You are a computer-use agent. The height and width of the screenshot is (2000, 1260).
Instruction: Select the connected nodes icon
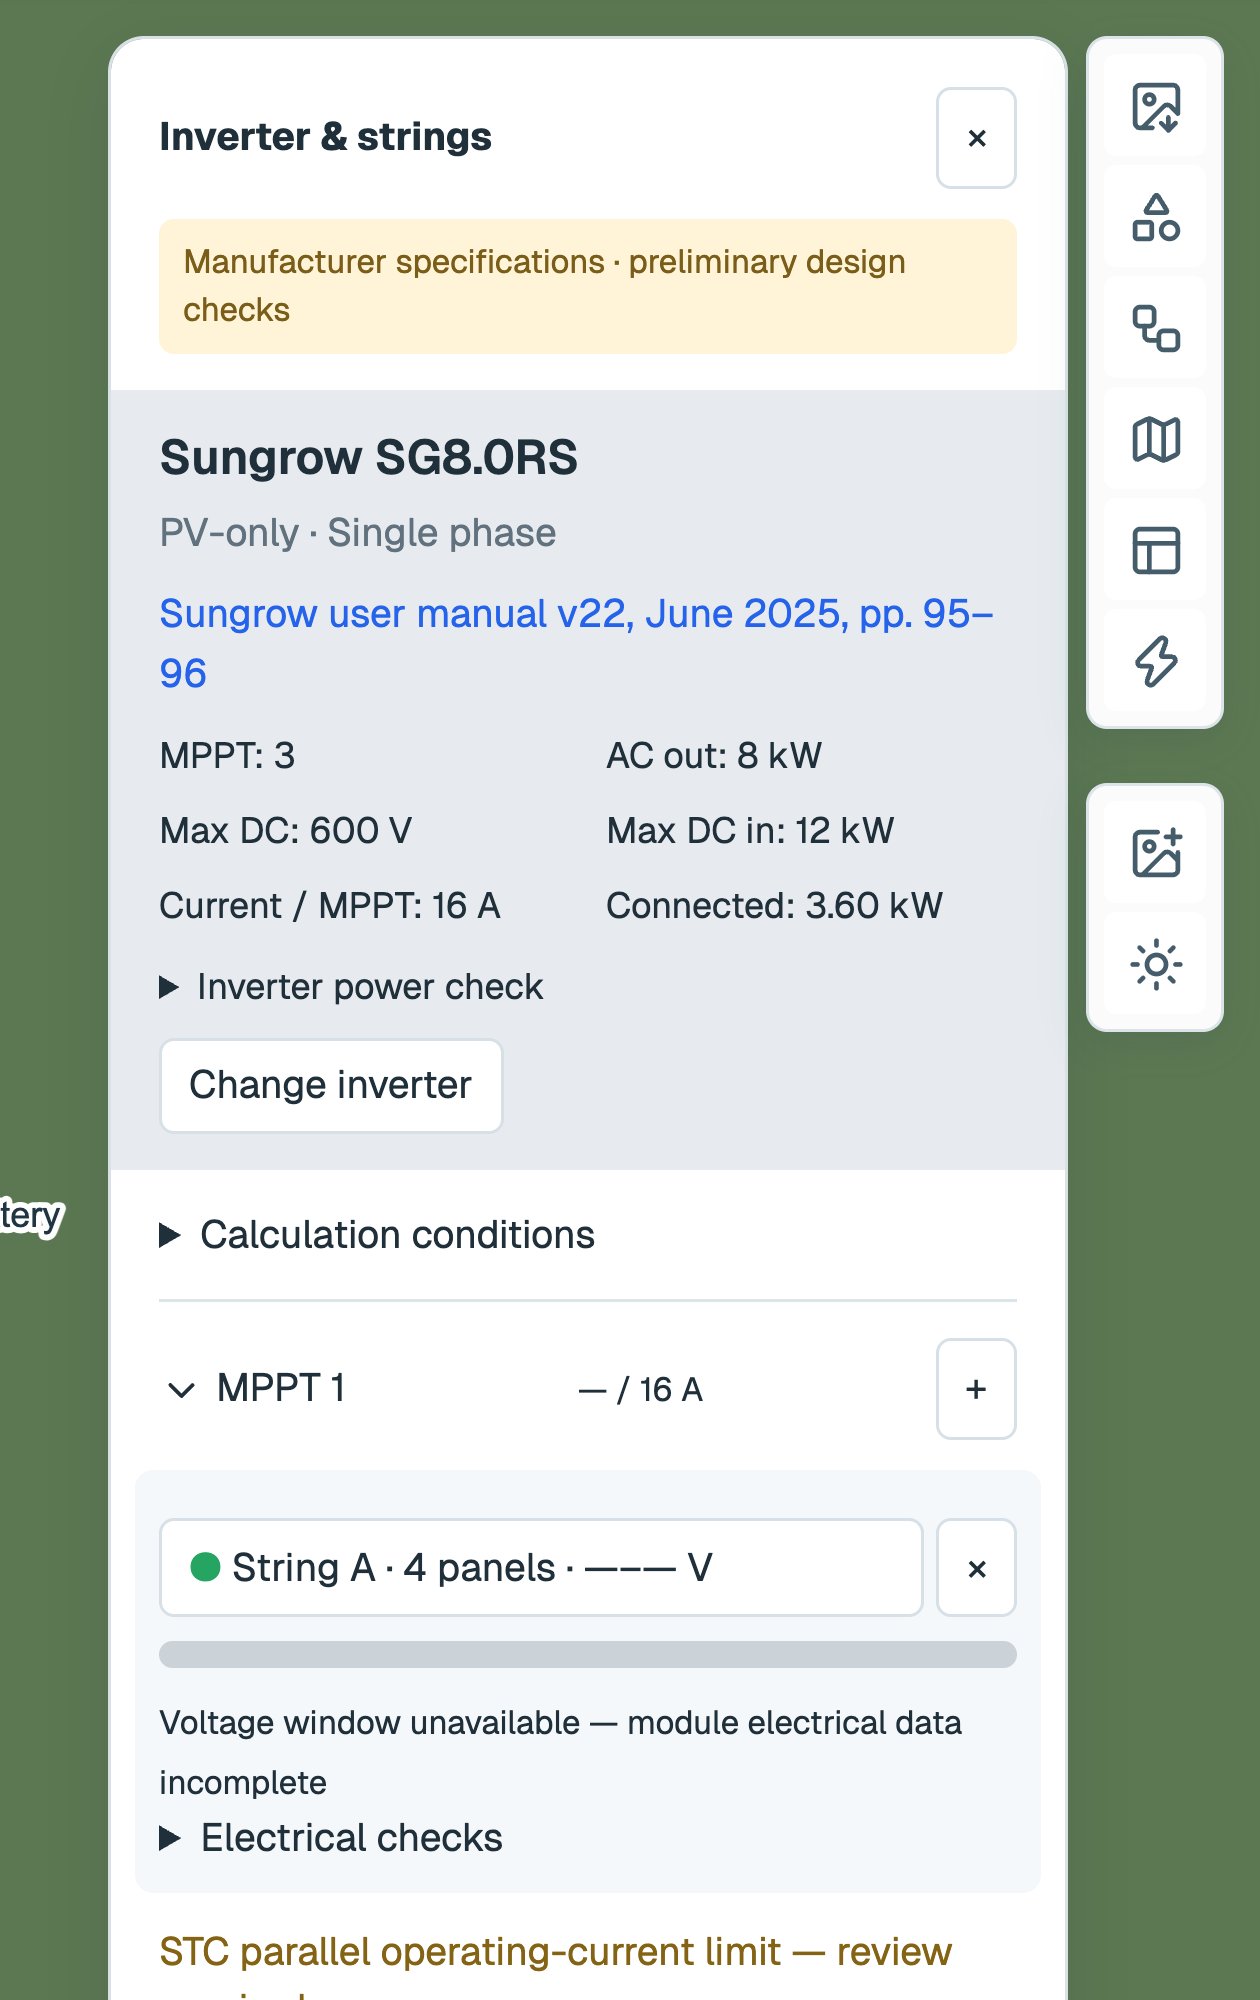coord(1156,329)
